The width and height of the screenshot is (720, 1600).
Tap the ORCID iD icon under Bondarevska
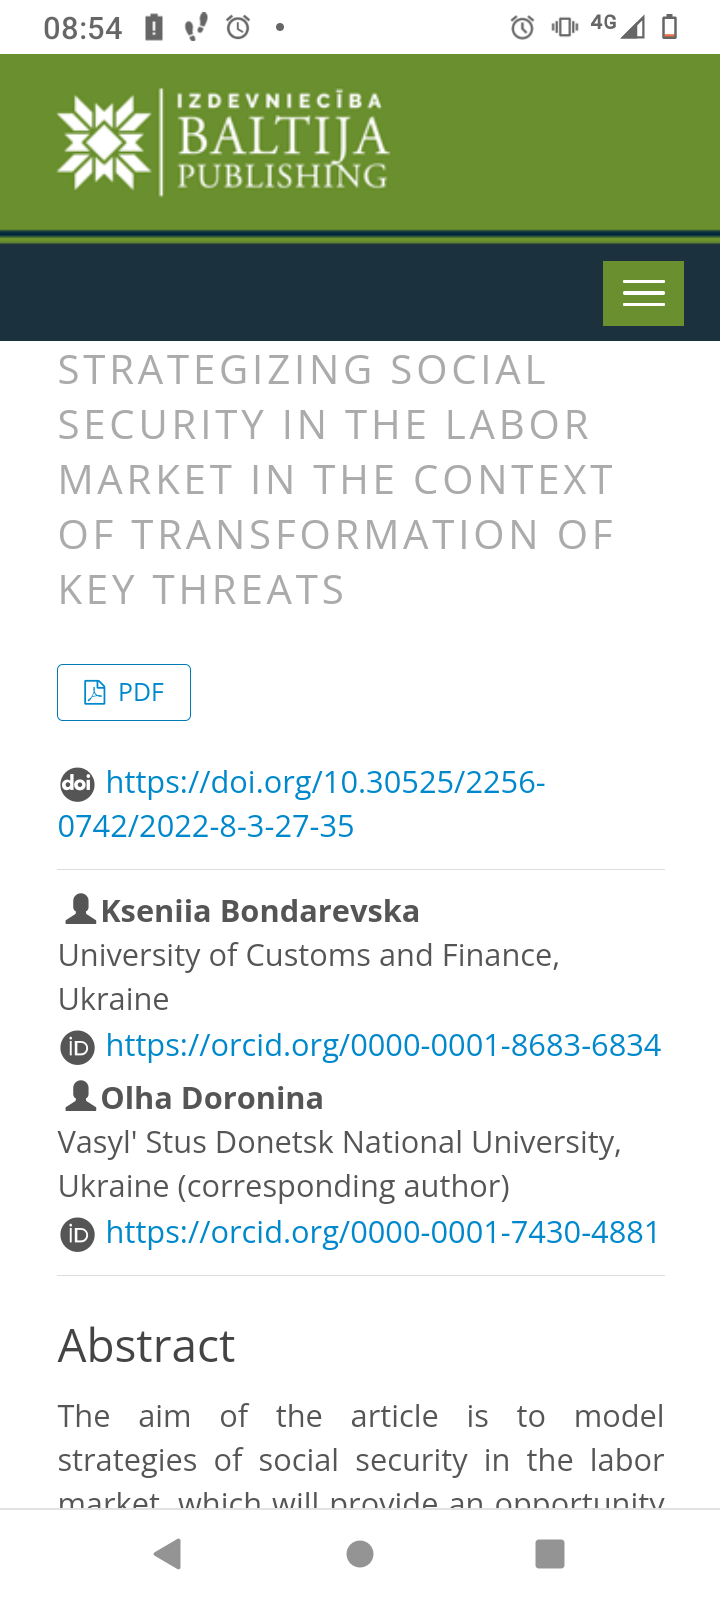point(77,1047)
